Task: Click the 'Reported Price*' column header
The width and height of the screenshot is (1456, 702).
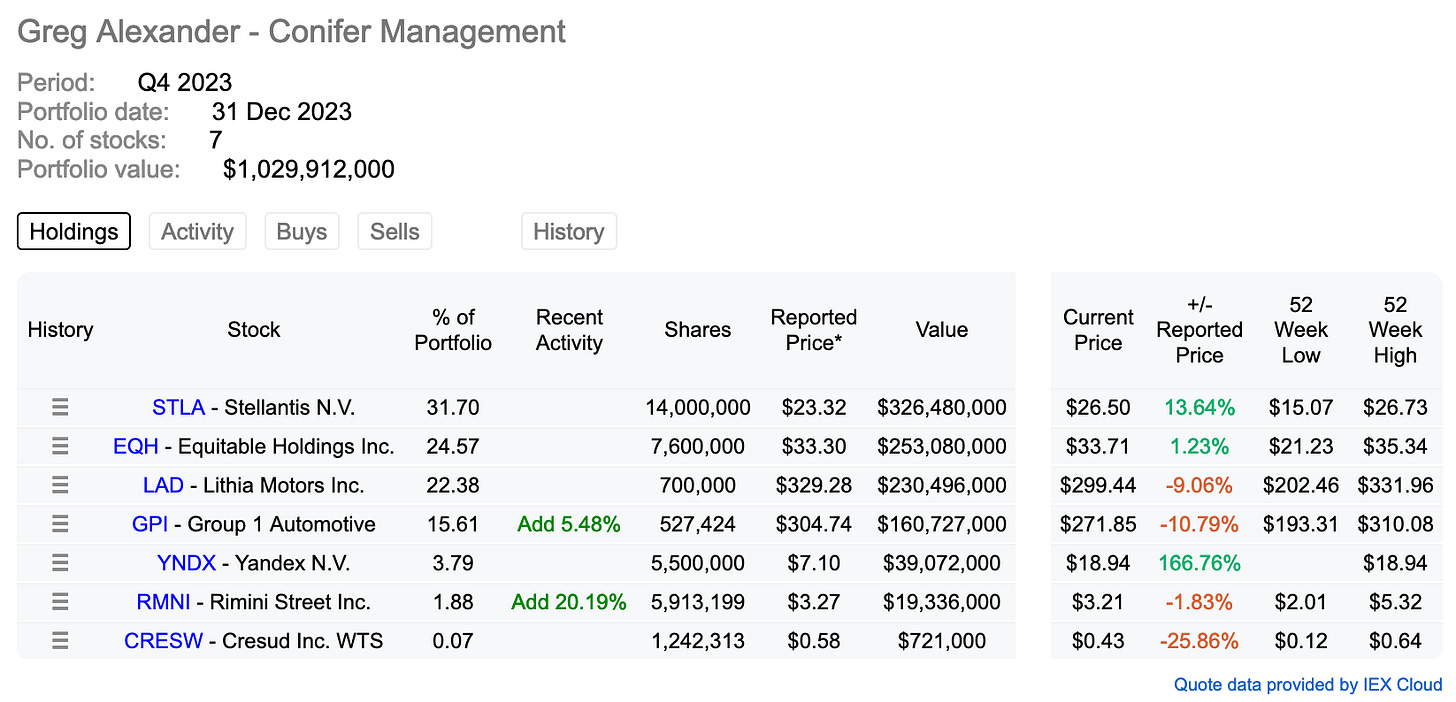Action: pyautogui.click(x=814, y=330)
